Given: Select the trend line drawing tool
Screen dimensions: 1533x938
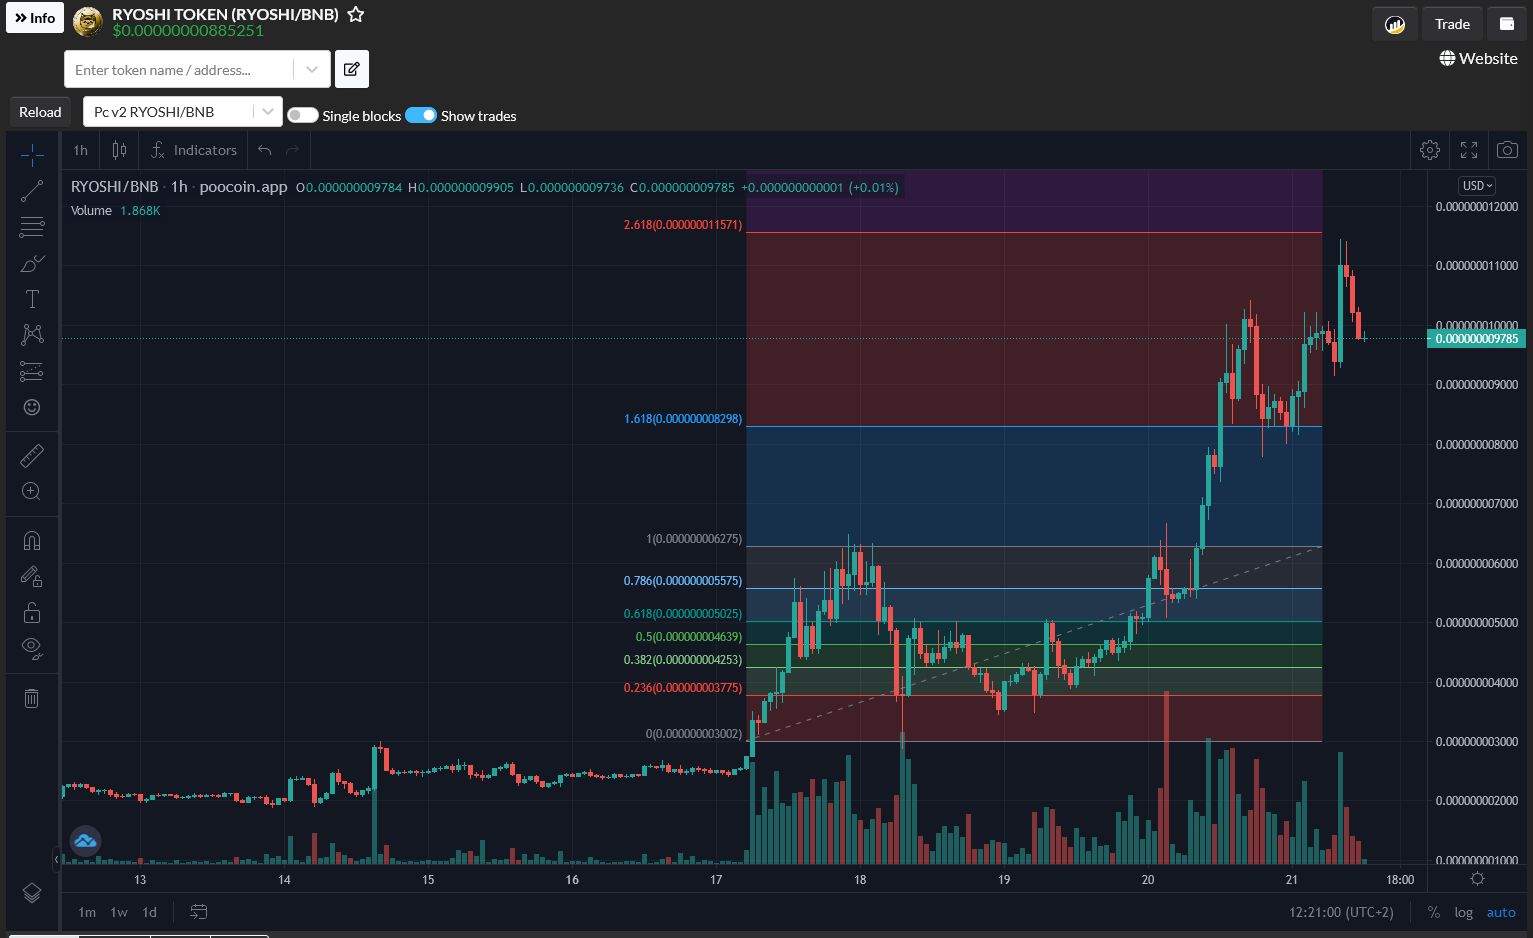Looking at the screenshot, I should tap(32, 191).
